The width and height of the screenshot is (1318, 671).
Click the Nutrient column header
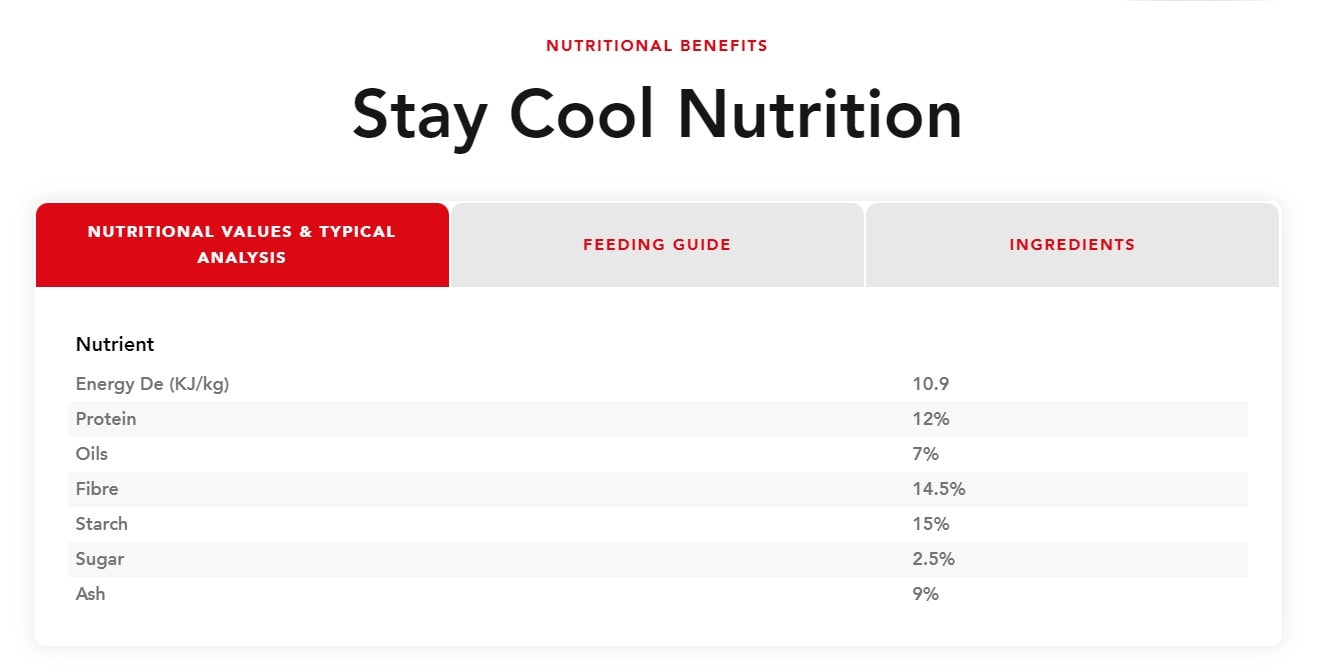point(115,345)
